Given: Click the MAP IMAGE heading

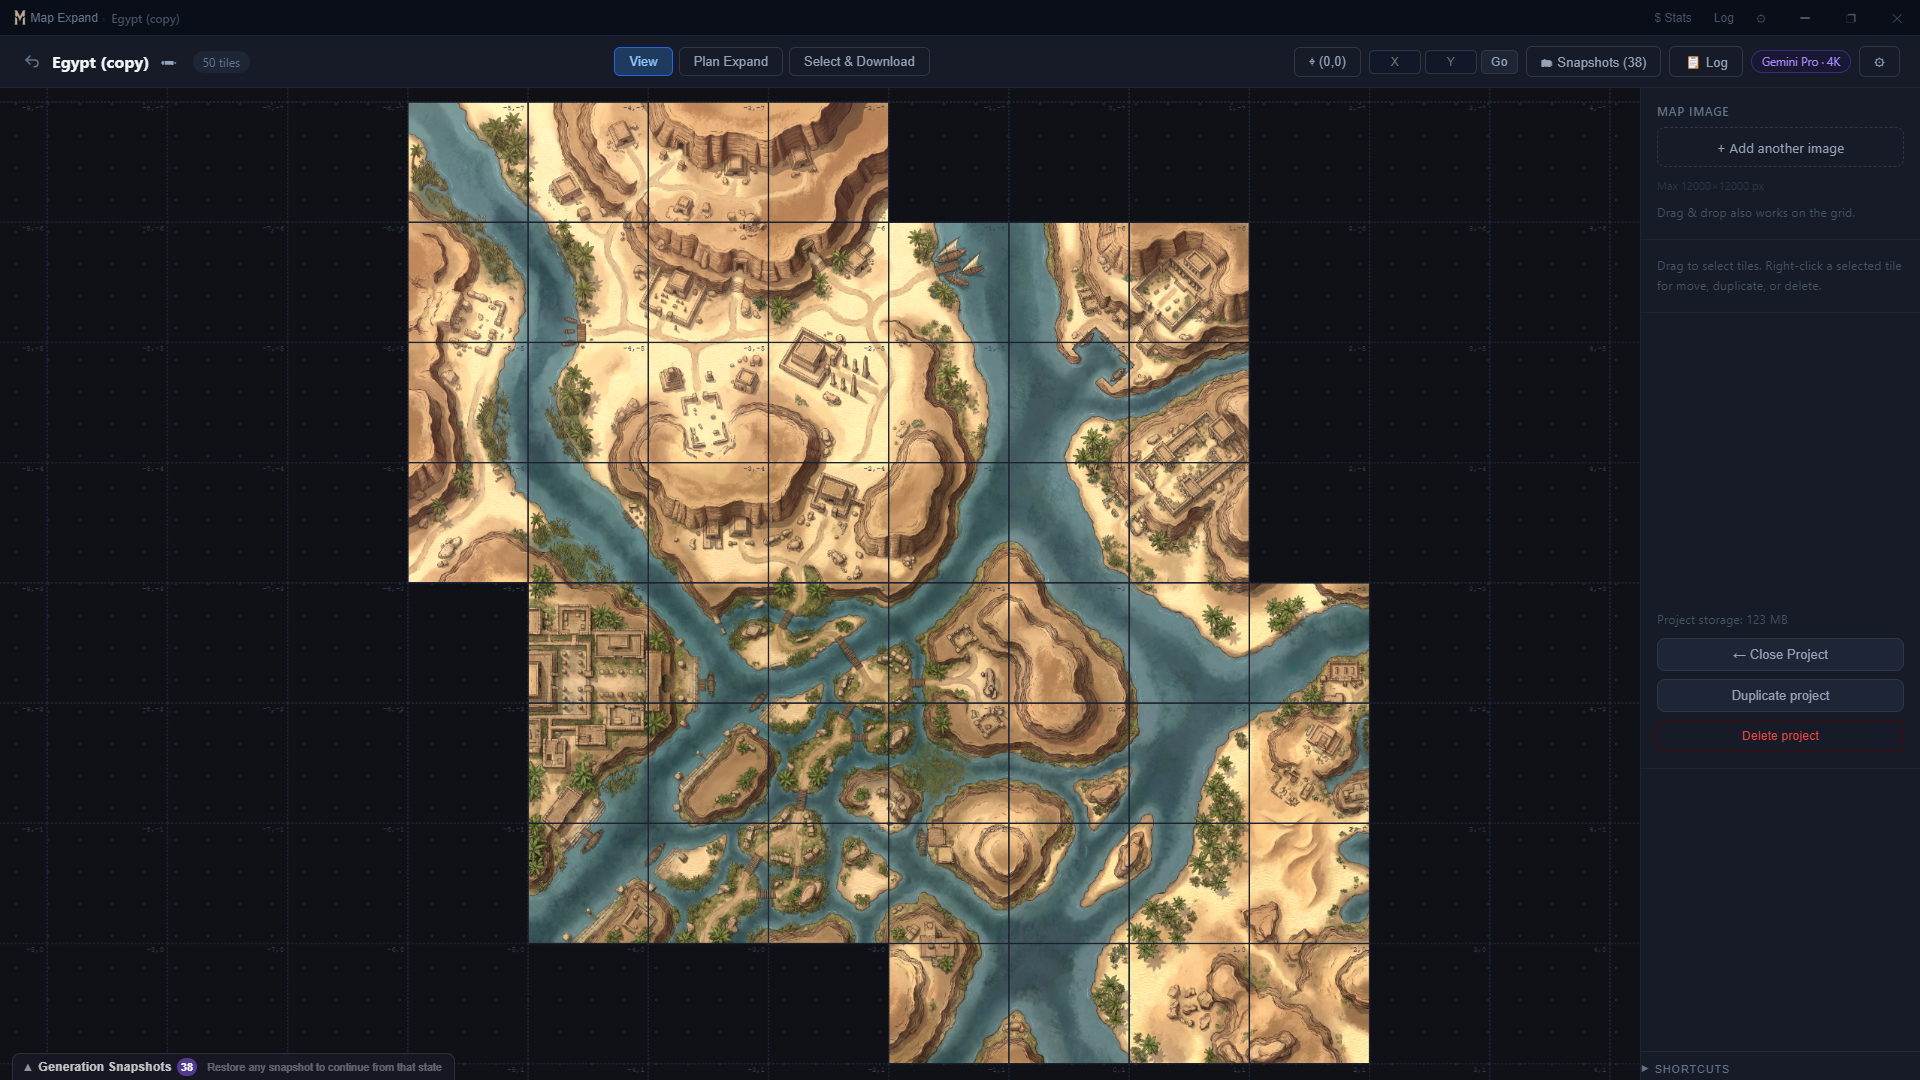Looking at the screenshot, I should click(1692, 112).
